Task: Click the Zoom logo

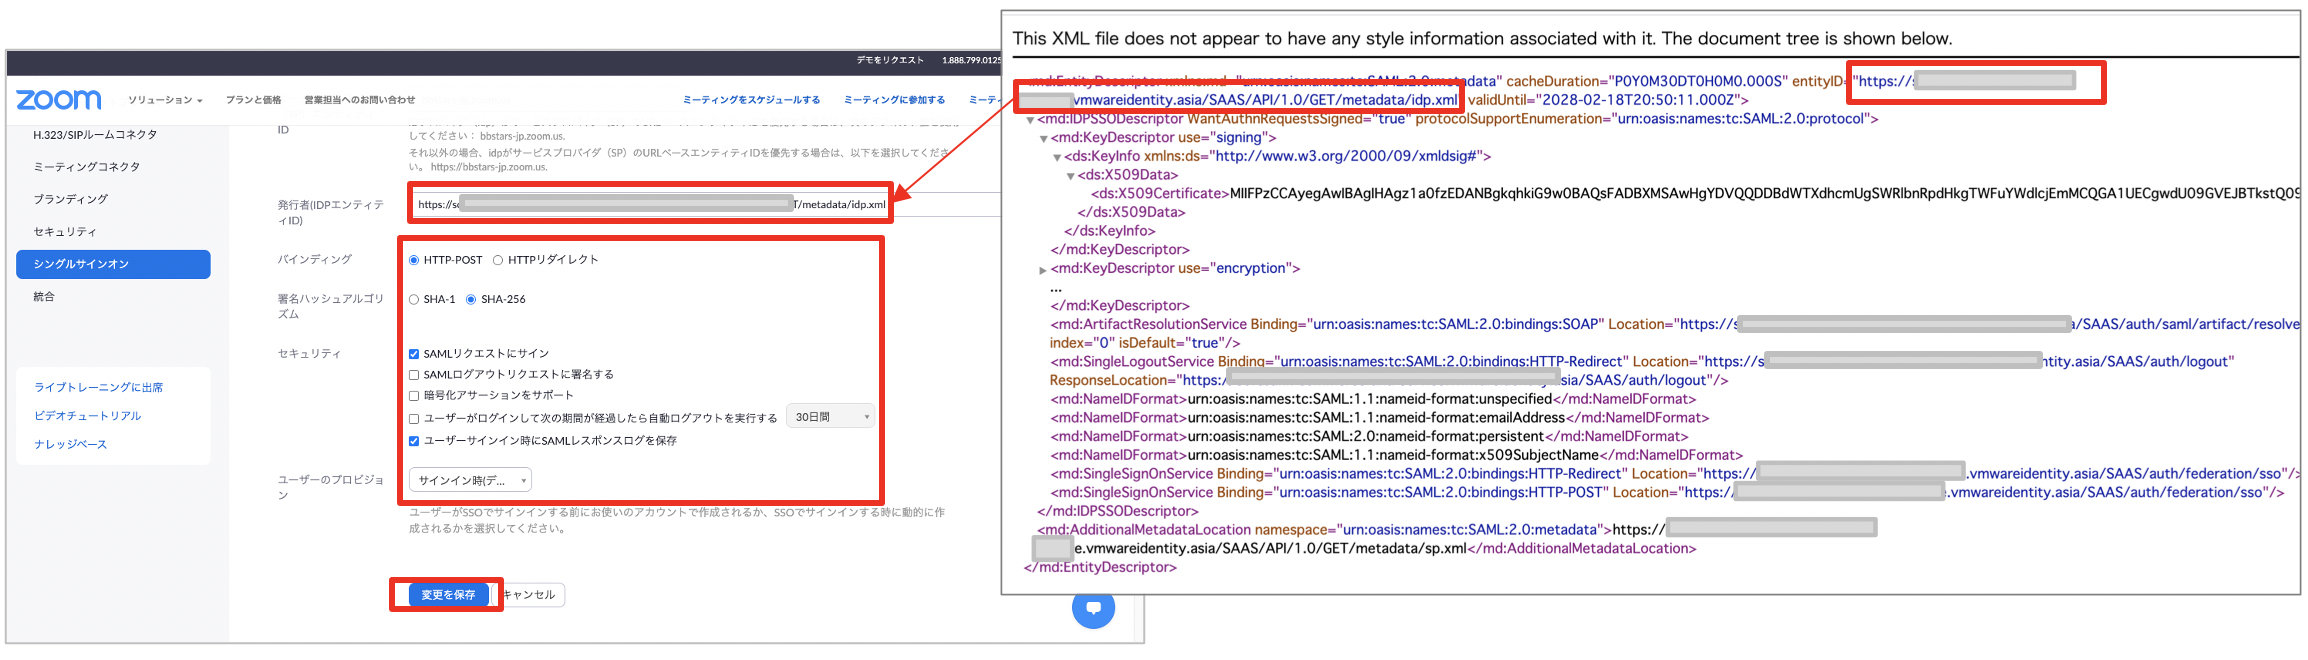Action: (x=58, y=100)
